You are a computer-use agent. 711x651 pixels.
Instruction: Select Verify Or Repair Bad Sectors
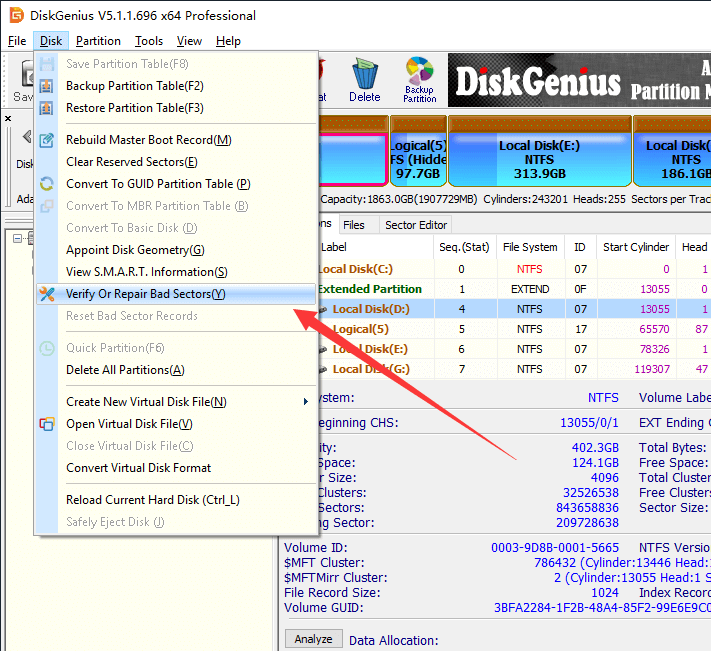[x=176, y=294]
